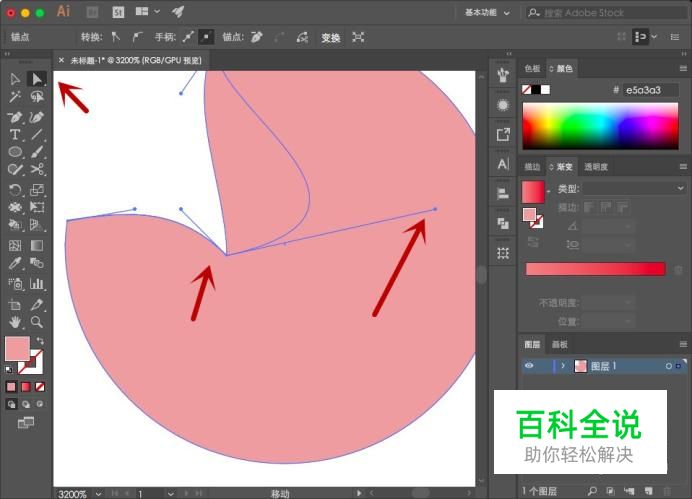The image size is (692, 499).
Task: Open zoom level 3200% dropdown
Action: pyautogui.click(x=98, y=494)
